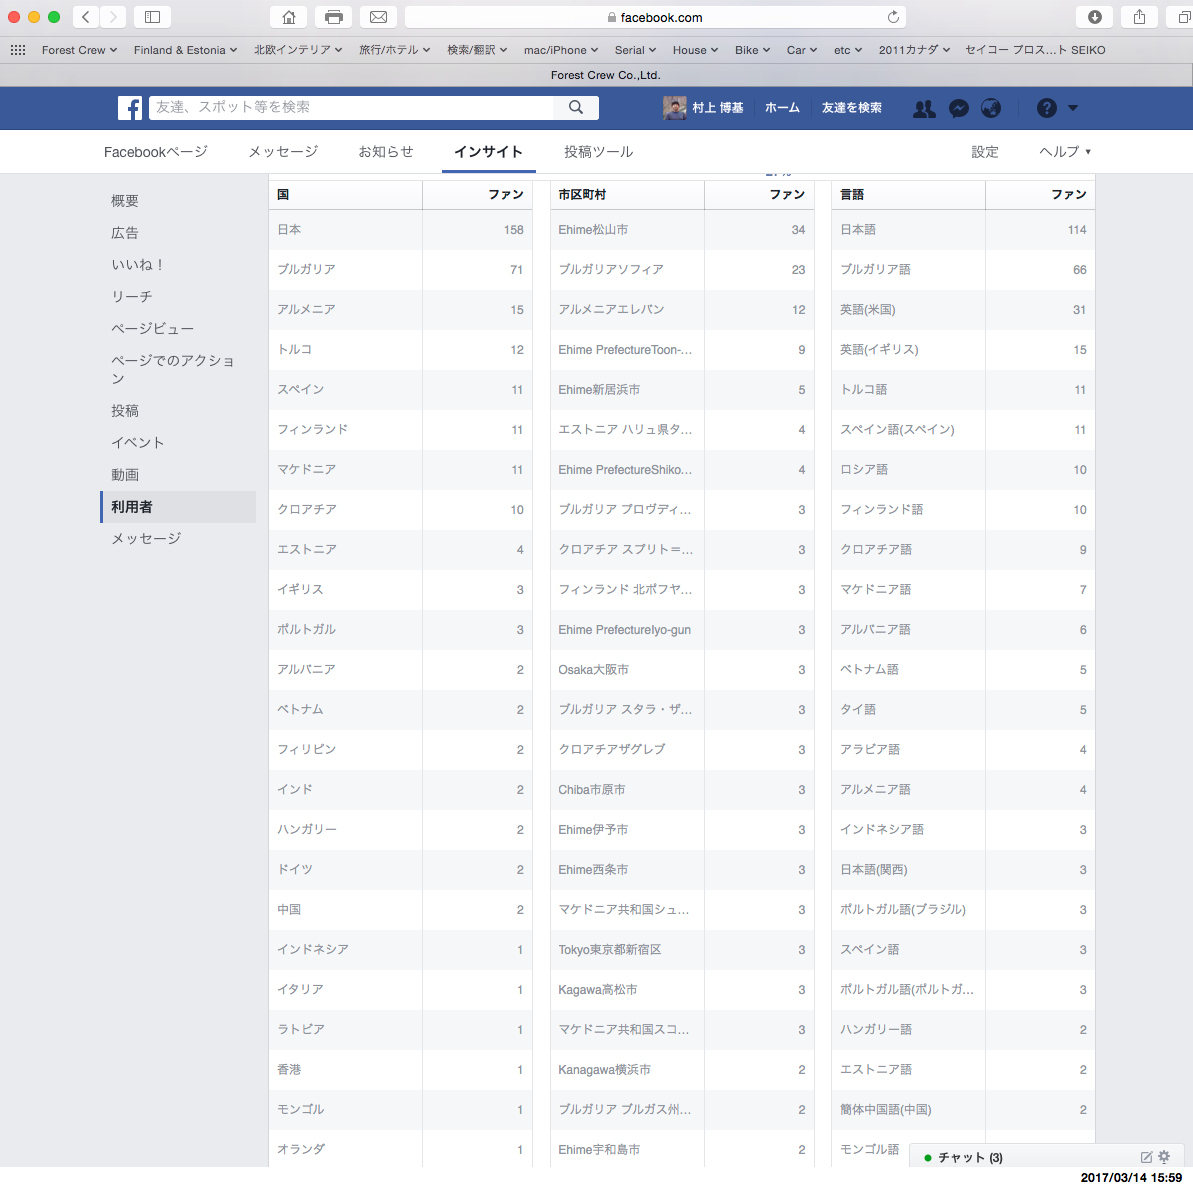Open chat compose icon
Screen dimensions: 1193x1186
(x=1146, y=1157)
